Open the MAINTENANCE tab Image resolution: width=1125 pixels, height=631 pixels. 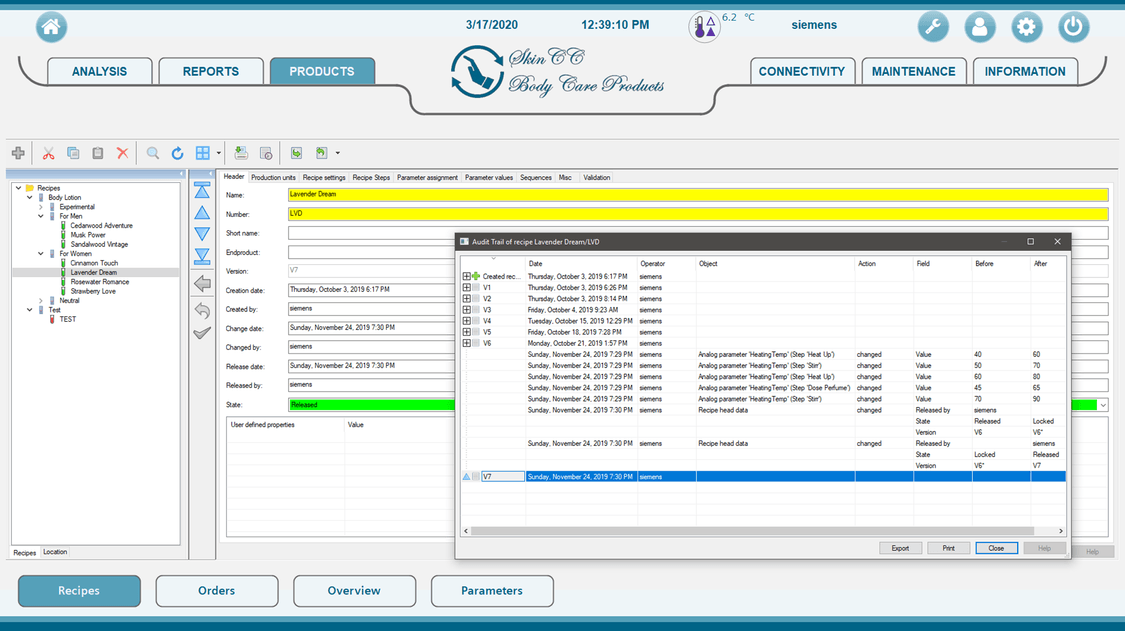click(913, 72)
